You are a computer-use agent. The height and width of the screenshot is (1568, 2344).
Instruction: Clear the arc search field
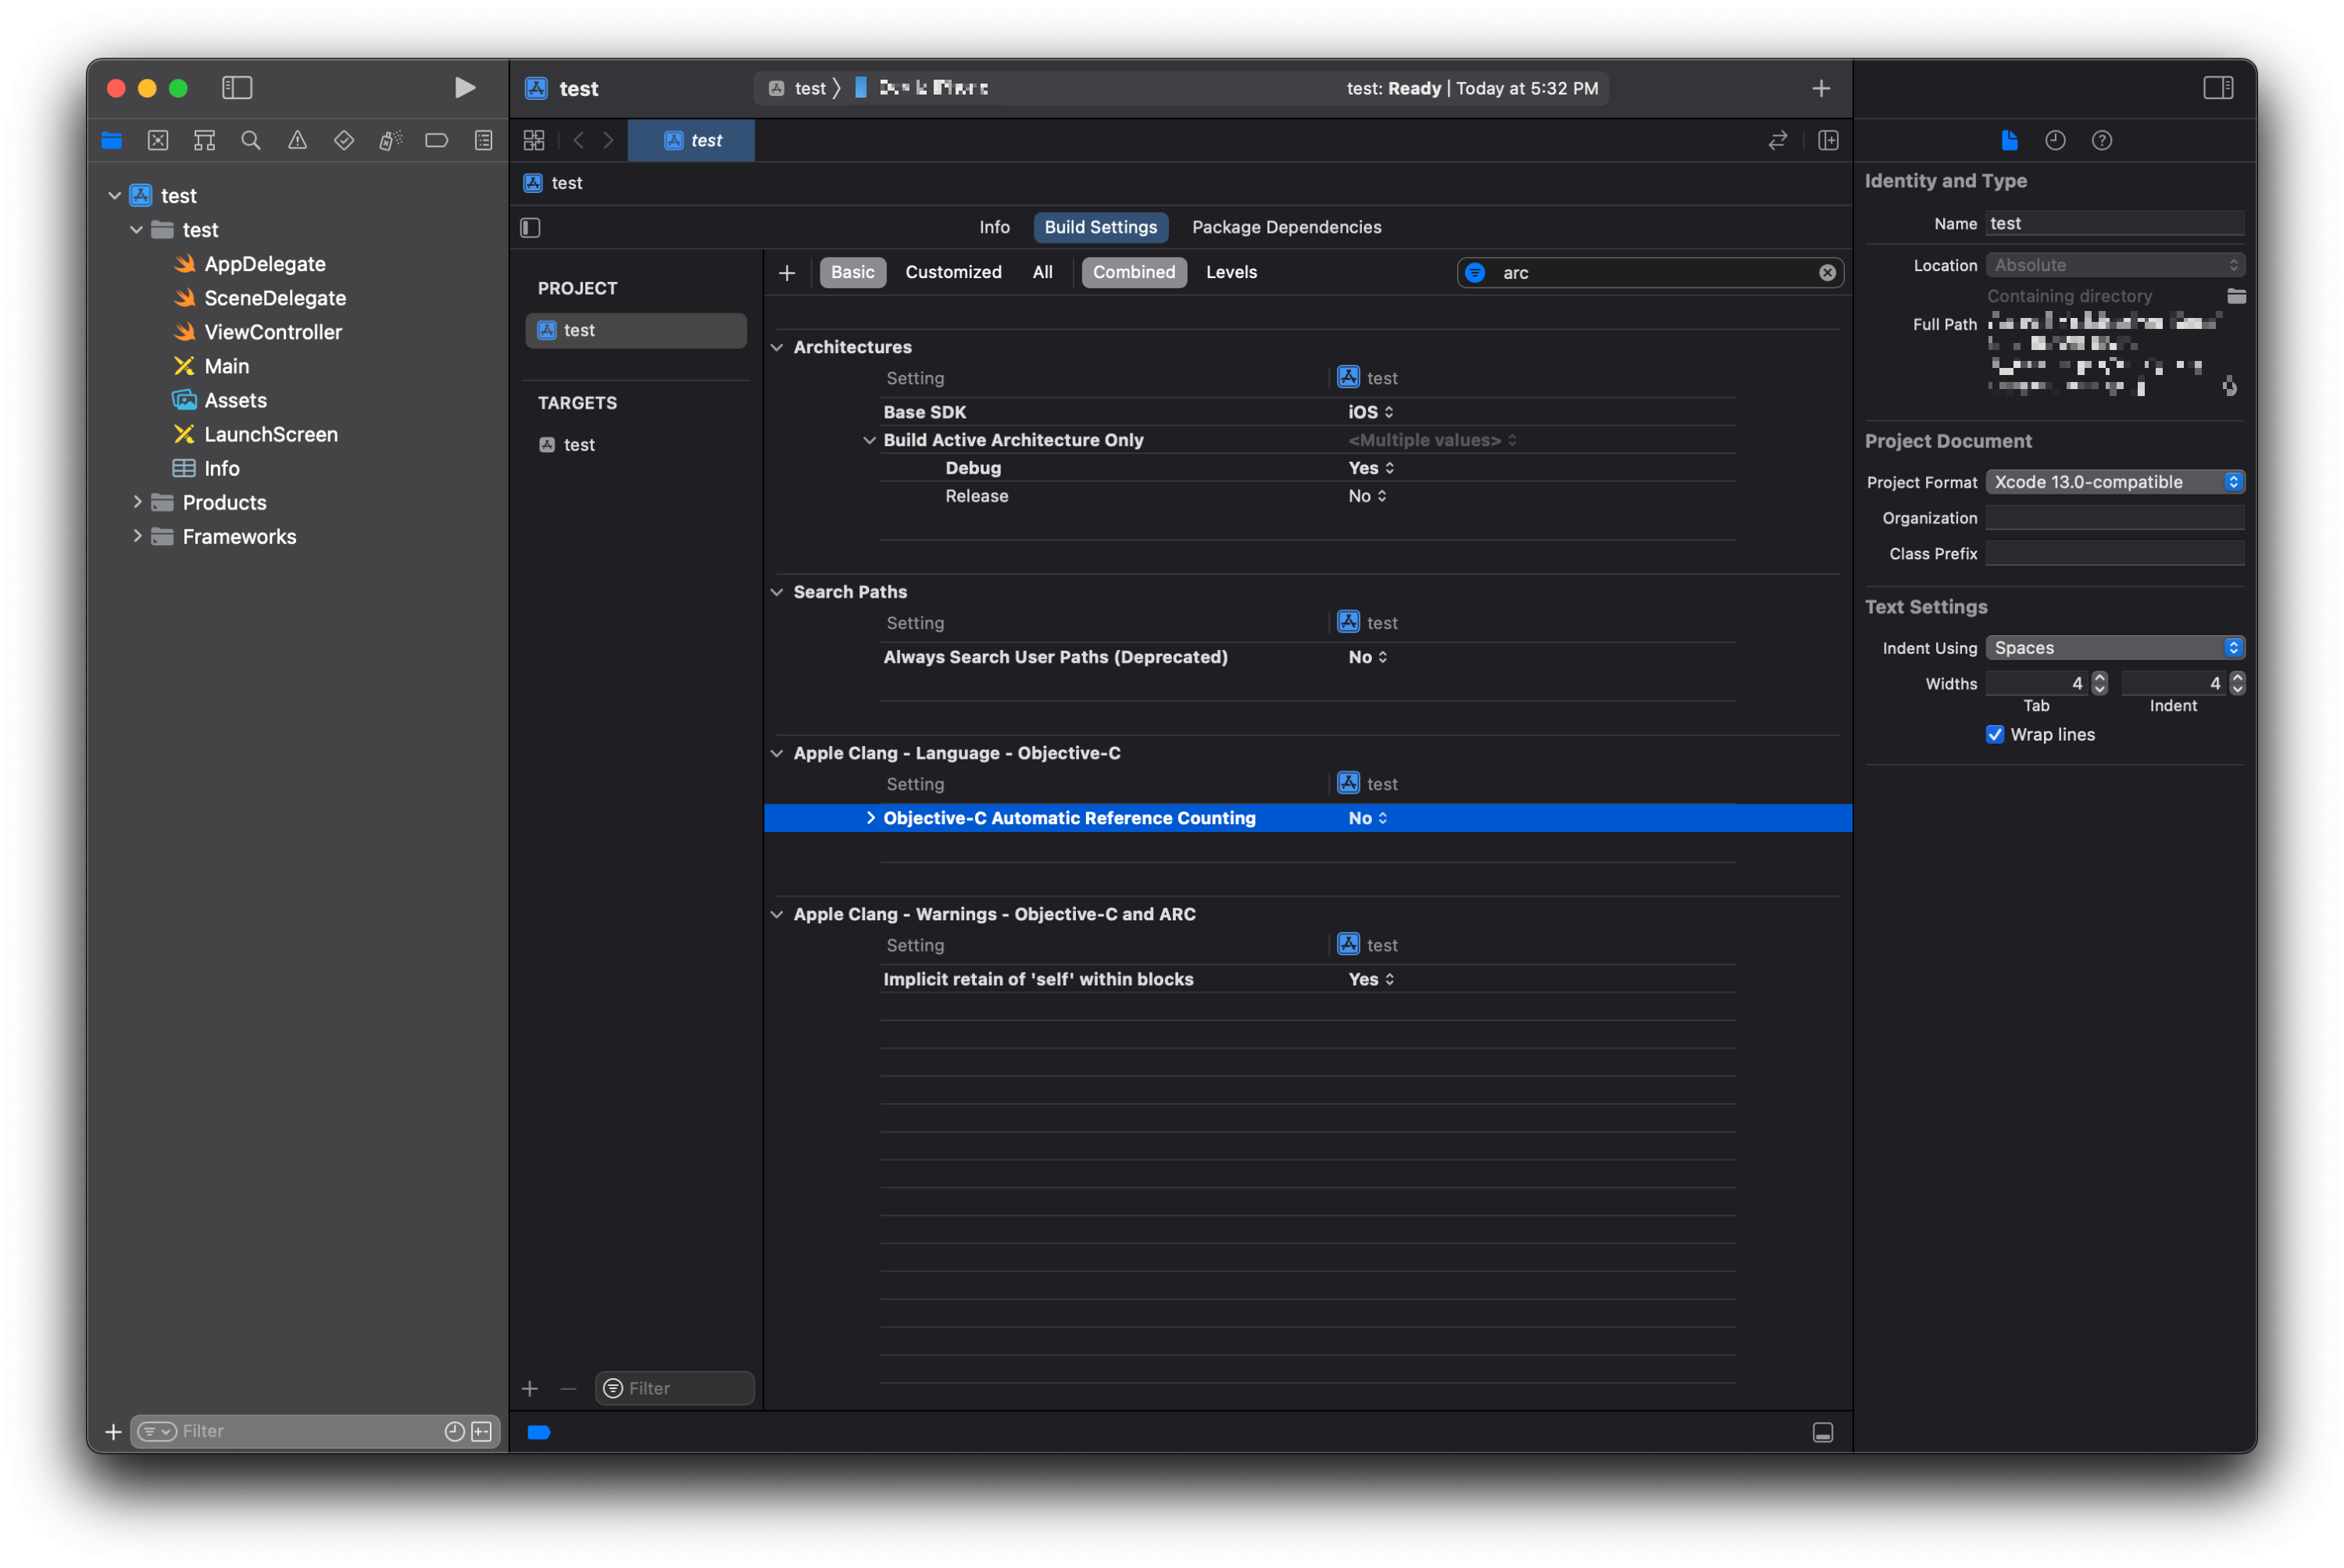[1827, 273]
